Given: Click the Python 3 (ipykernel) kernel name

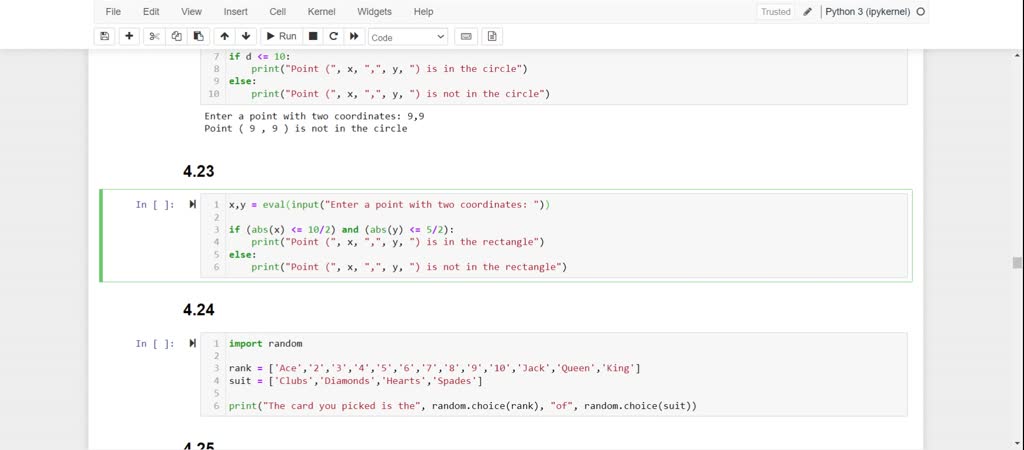Looking at the screenshot, I should pyautogui.click(x=867, y=12).
